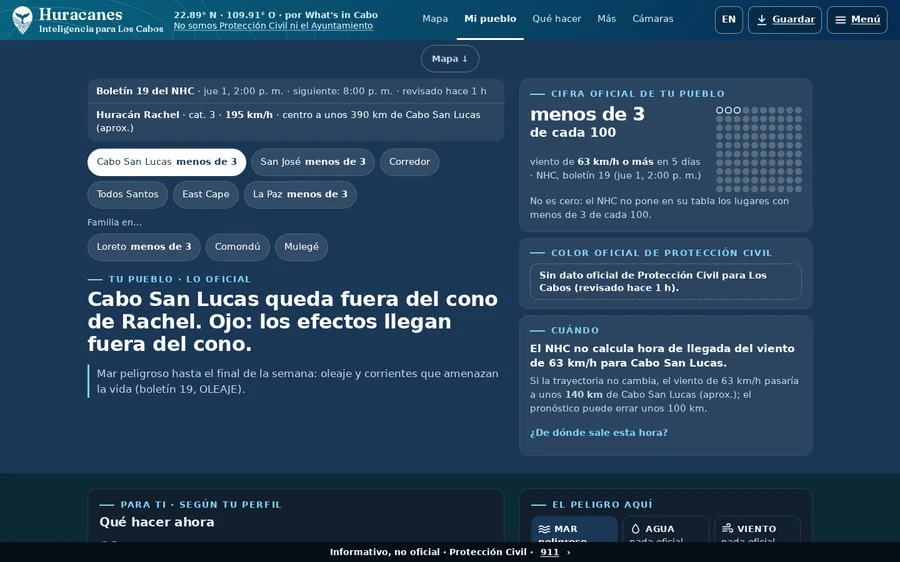Click the 'CIFRA OFICIAL DE TU PUEBLO' heading

[638, 94]
